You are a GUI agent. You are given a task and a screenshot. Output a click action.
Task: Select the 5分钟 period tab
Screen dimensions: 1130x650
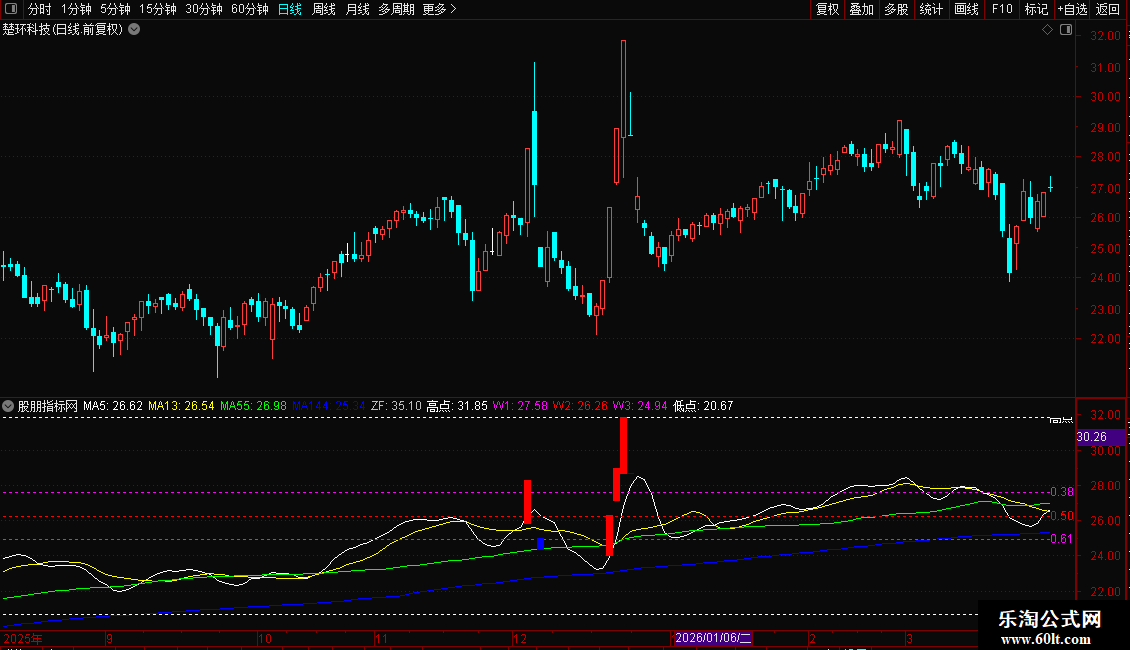point(115,9)
